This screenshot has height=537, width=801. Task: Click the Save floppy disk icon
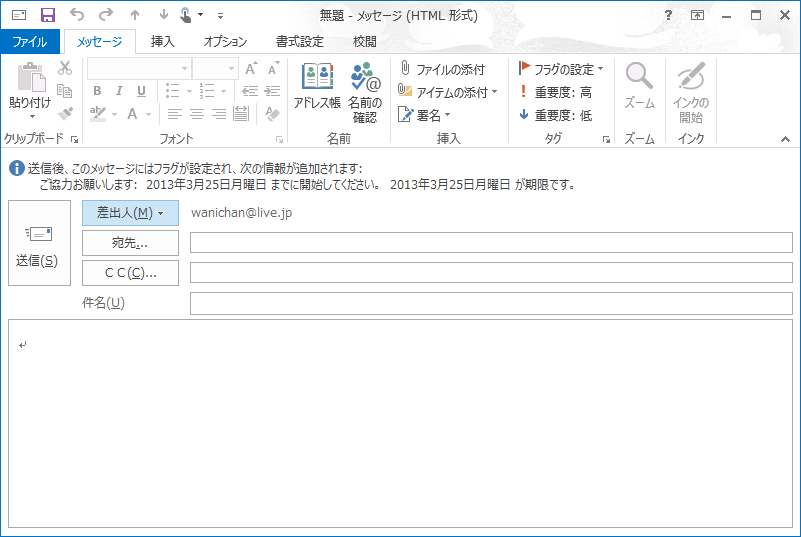coord(48,15)
